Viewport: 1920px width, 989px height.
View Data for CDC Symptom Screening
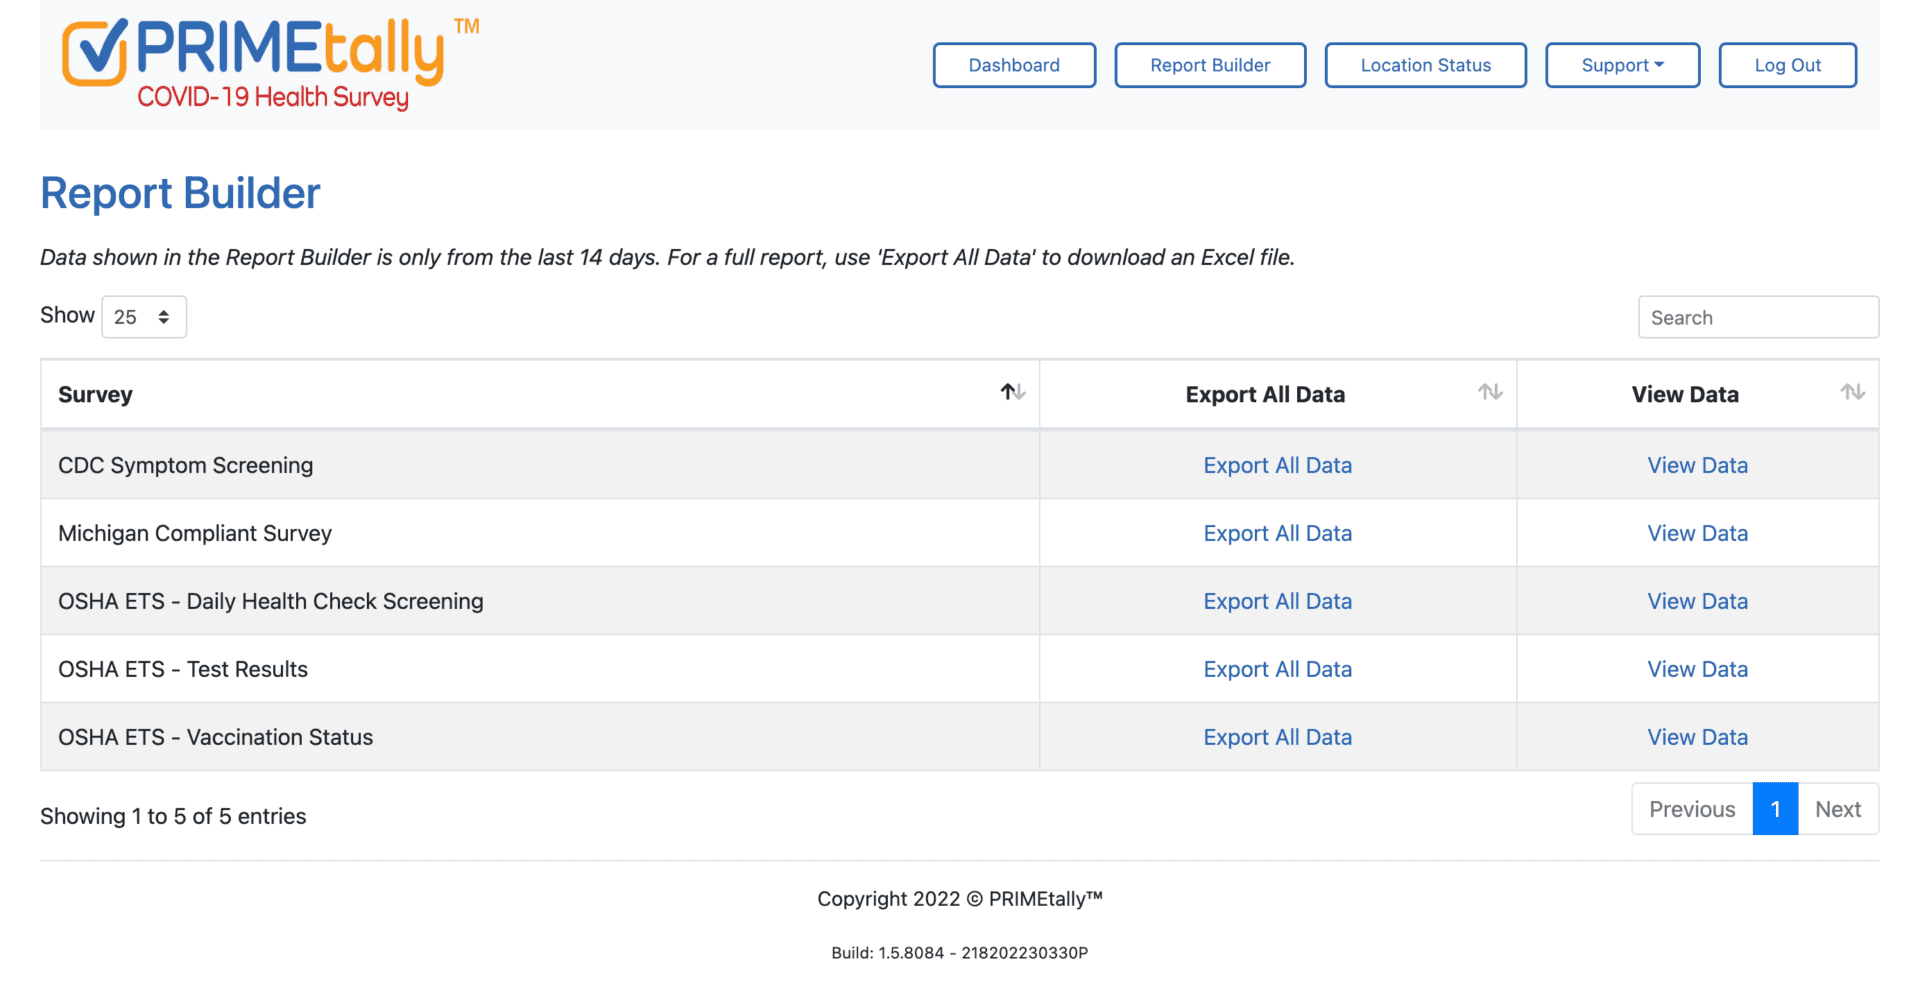point(1697,465)
